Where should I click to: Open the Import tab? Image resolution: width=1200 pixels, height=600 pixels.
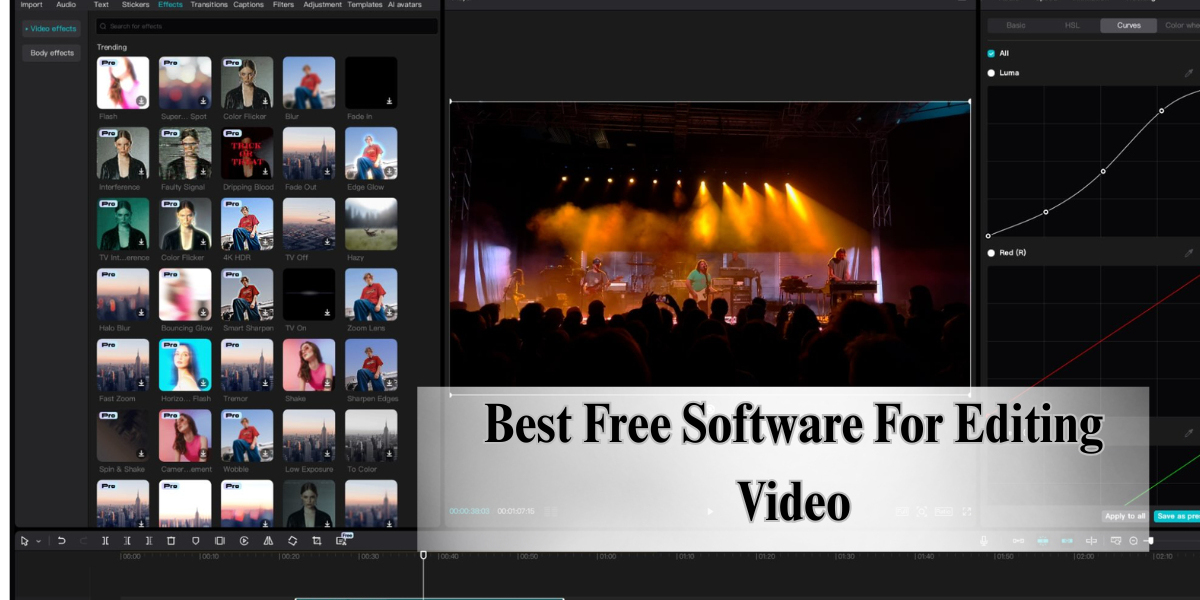[x=32, y=4]
